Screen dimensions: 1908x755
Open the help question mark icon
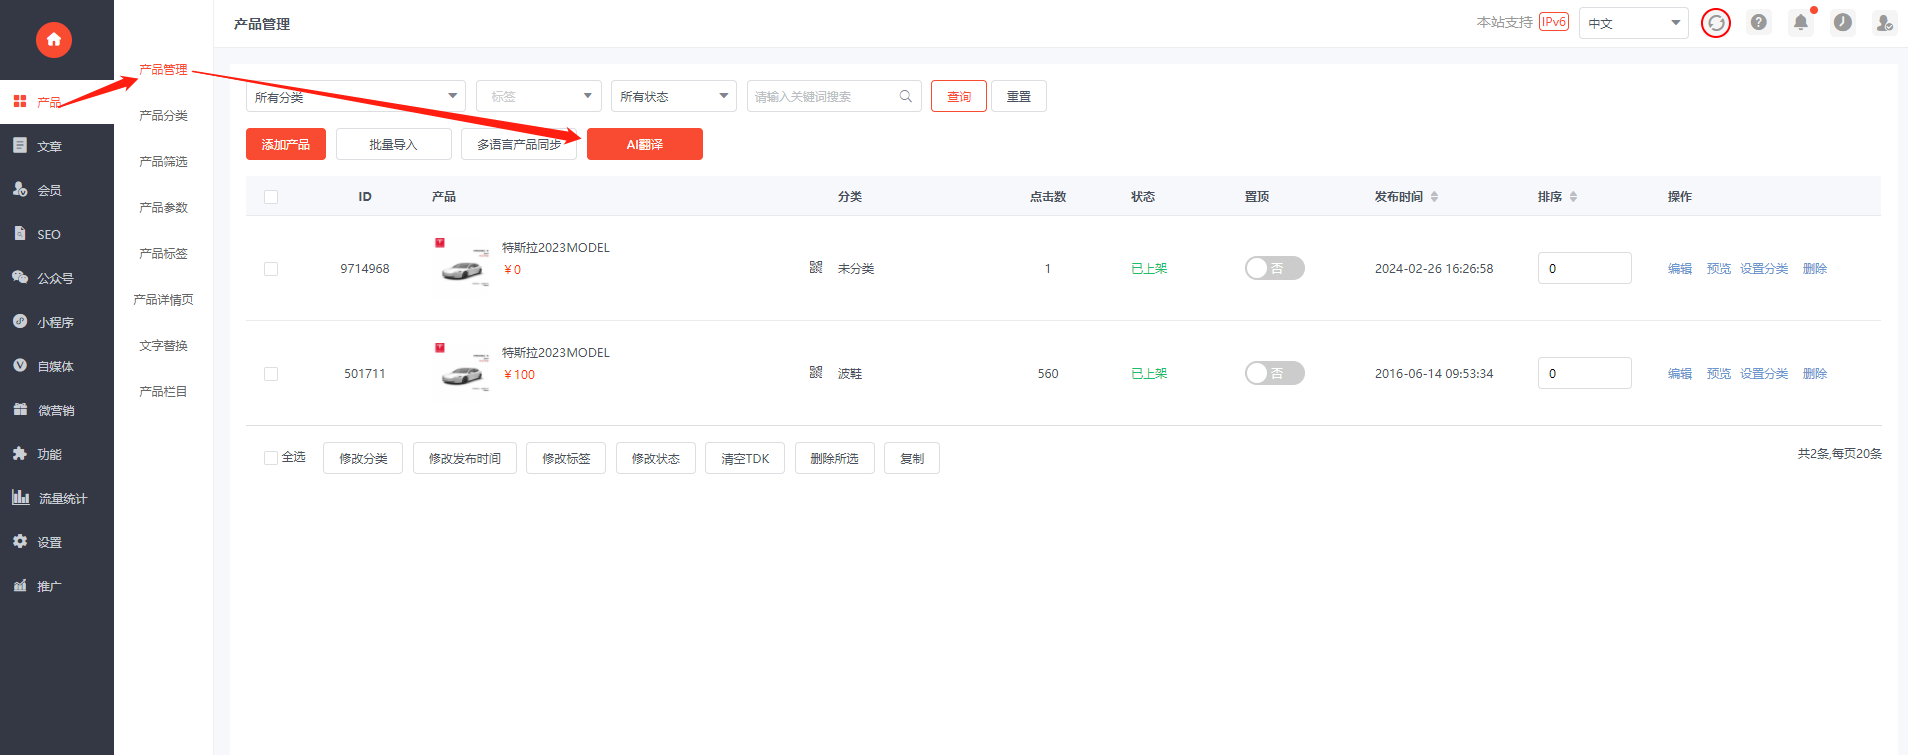click(x=1759, y=22)
